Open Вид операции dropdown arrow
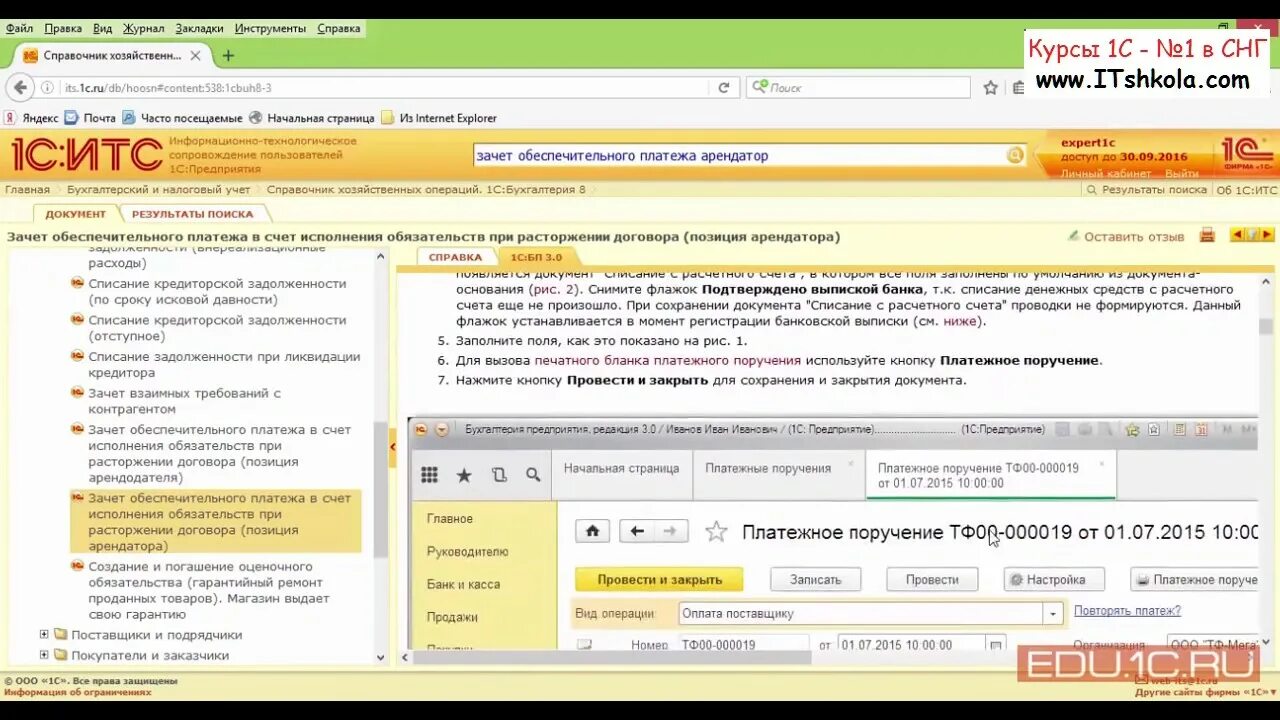1280x720 pixels. (x=1052, y=613)
